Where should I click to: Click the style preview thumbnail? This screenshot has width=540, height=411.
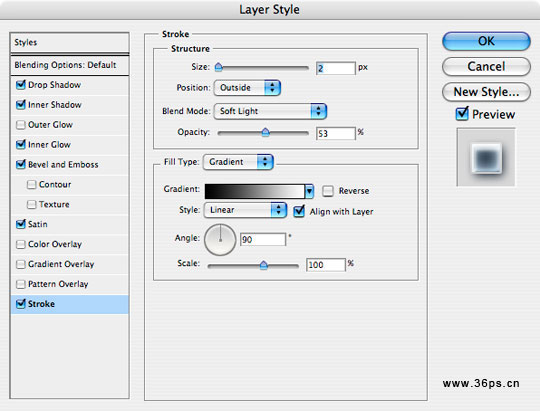click(486, 157)
